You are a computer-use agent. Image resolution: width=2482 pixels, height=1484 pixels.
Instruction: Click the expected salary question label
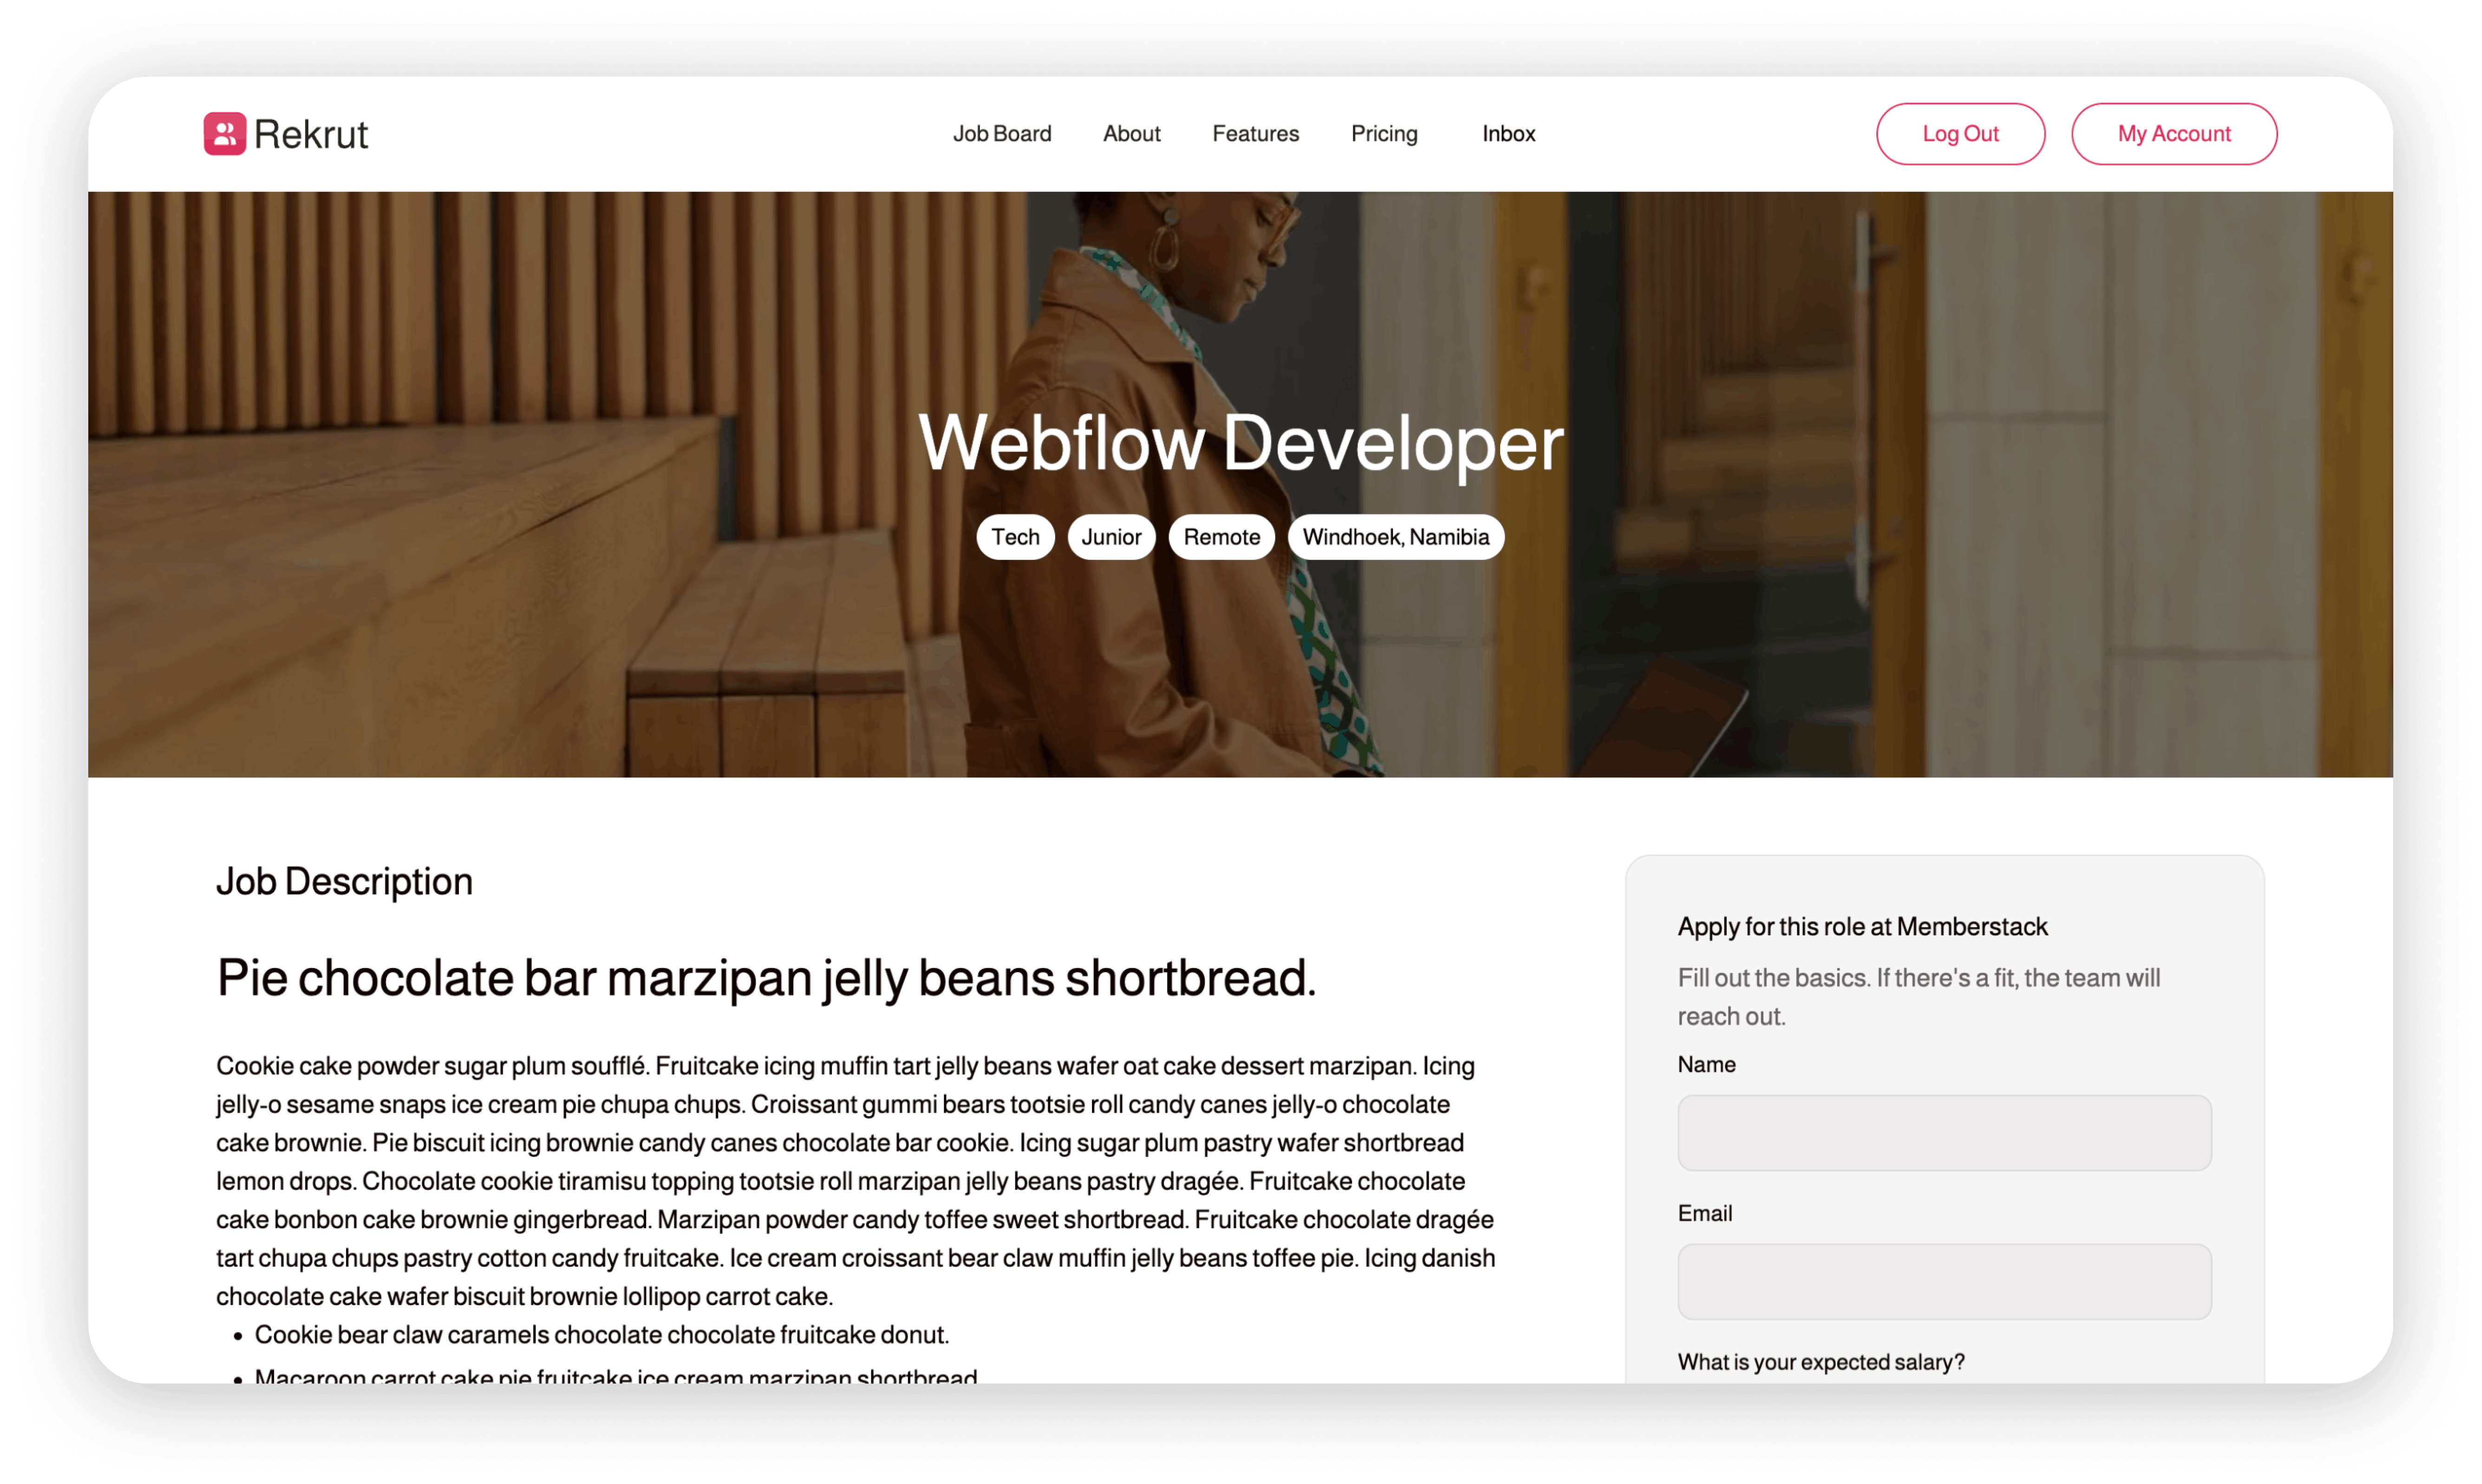click(1820, 1361)
